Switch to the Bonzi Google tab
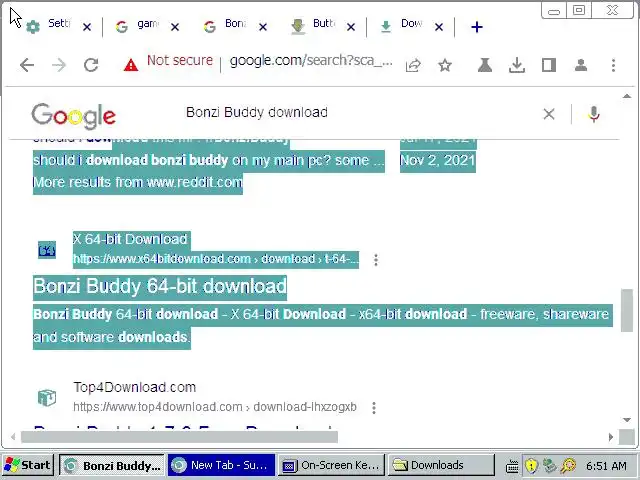 coord(225,26)
